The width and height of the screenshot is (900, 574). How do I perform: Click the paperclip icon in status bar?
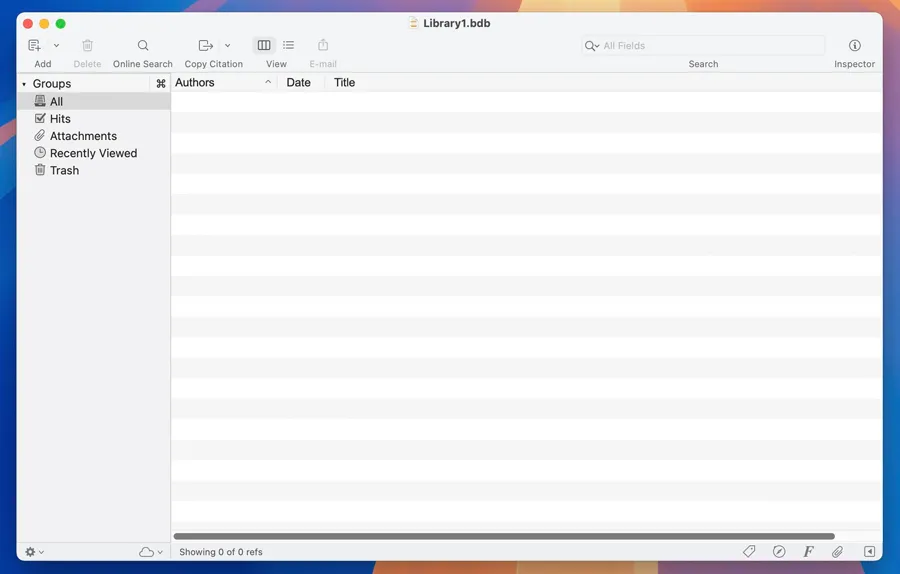pyautogui.click(x=838, y=552)
